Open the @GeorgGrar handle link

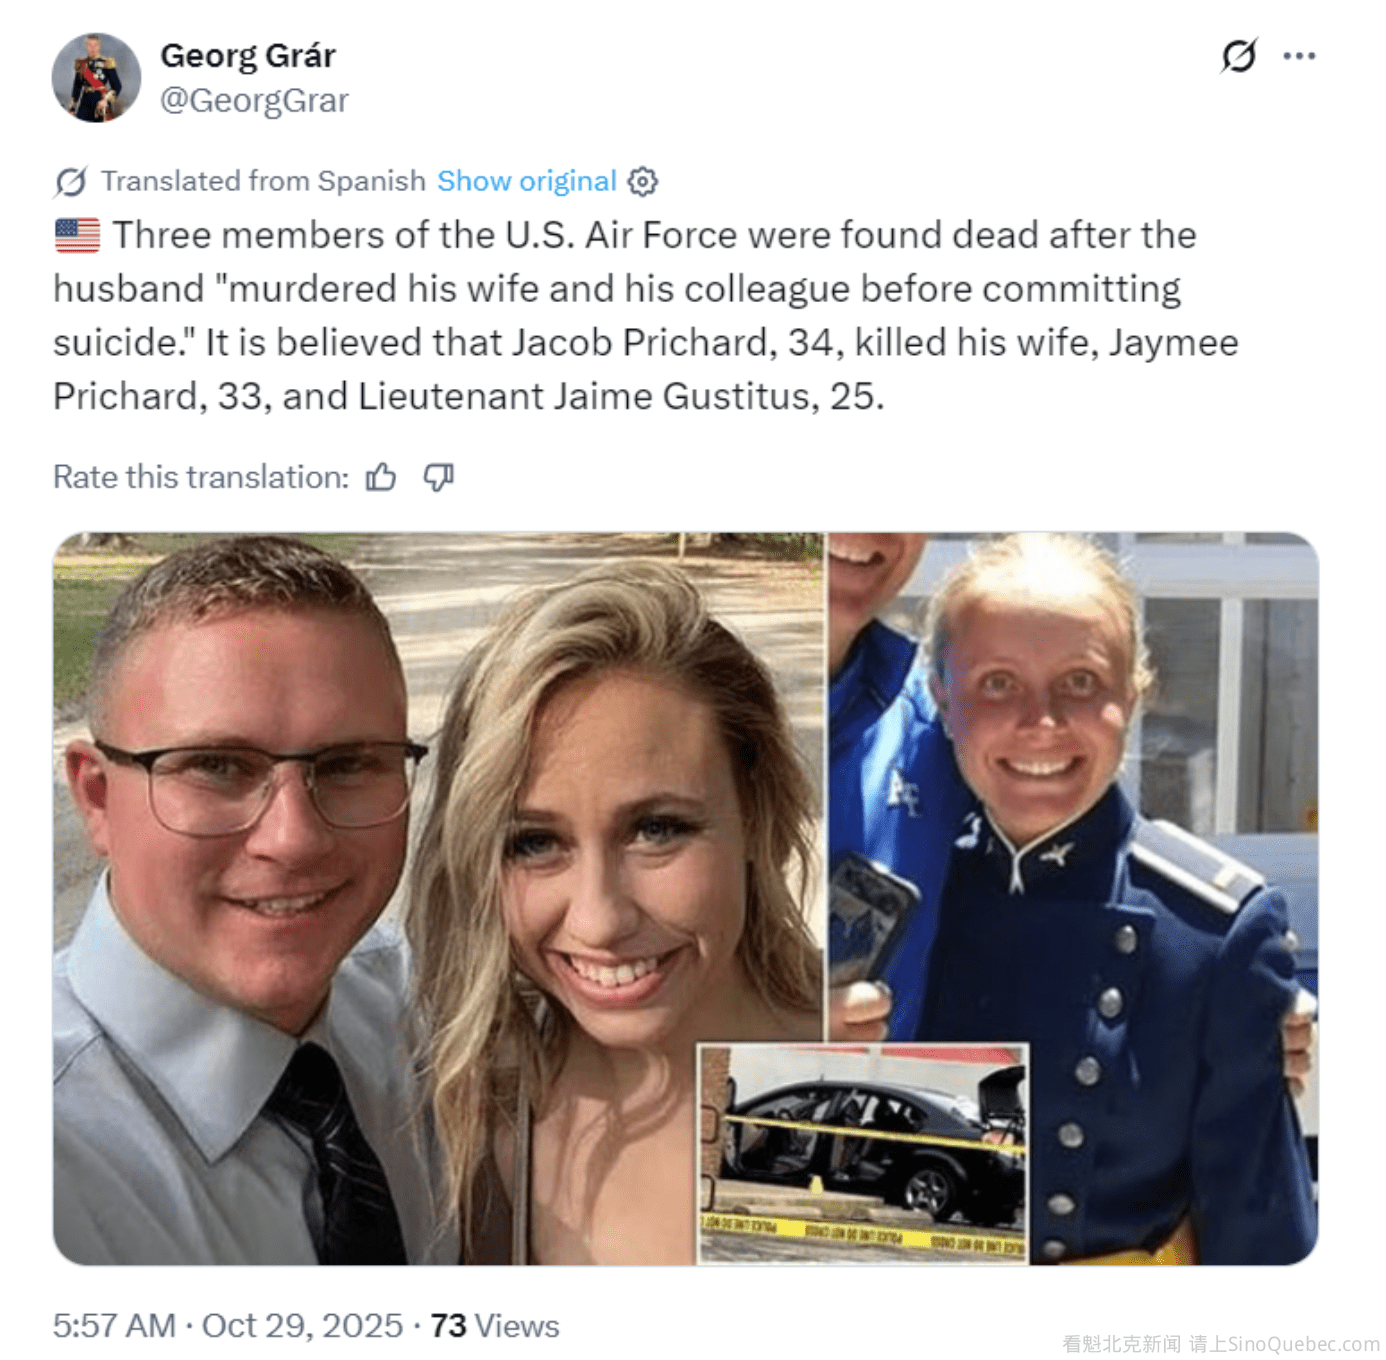coord(255,100)
